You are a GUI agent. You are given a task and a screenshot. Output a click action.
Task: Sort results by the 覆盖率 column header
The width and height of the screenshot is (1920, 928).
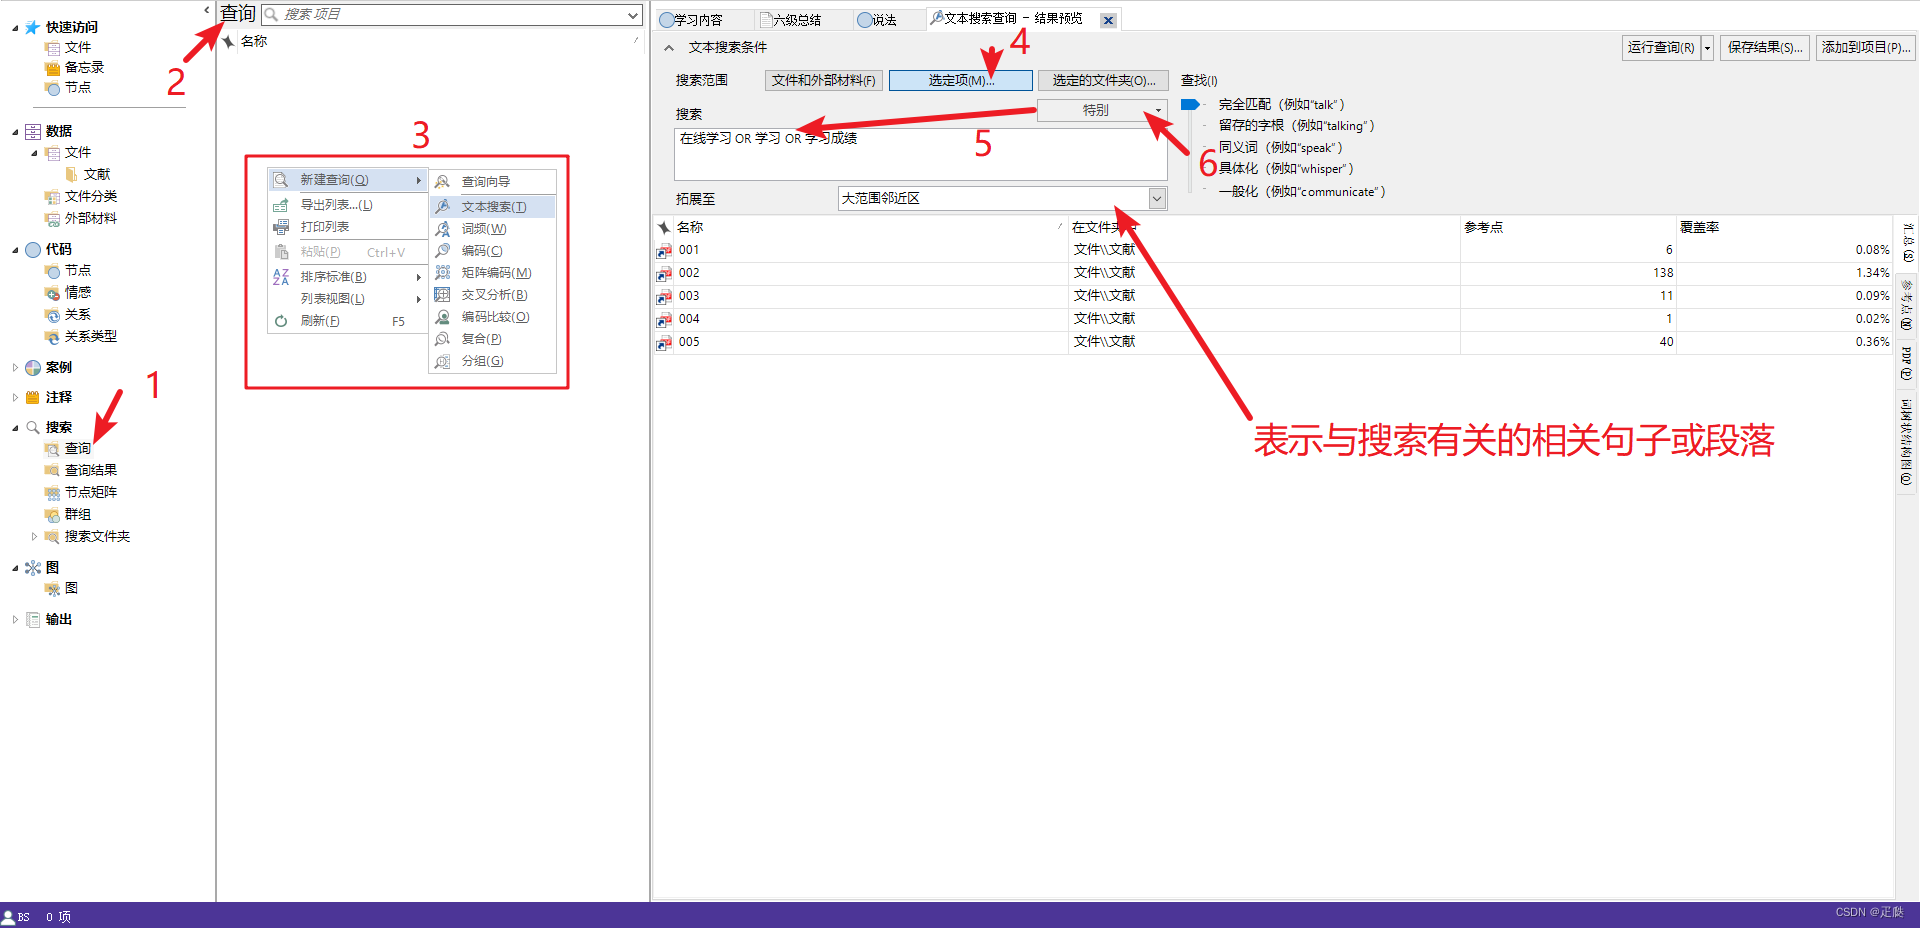(1784, 228)
